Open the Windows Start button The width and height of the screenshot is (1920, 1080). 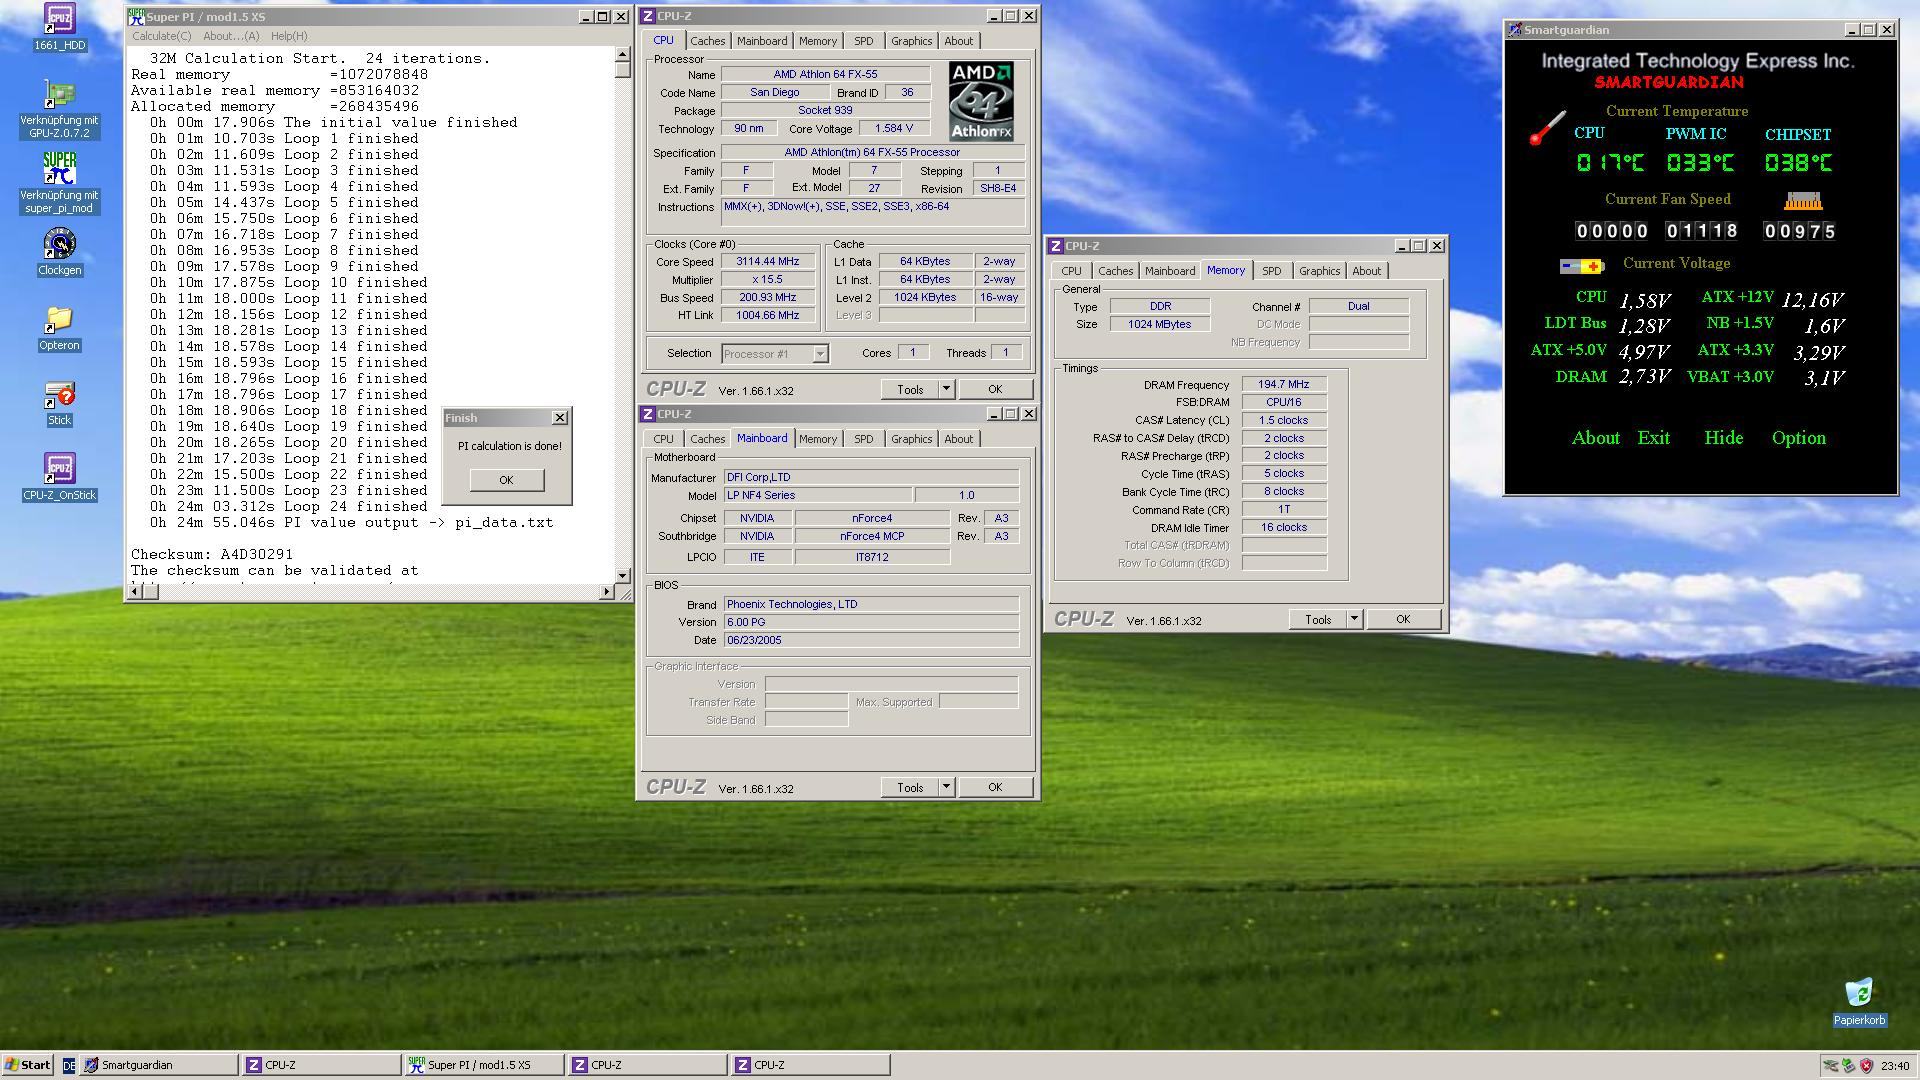click(28, 1065)
